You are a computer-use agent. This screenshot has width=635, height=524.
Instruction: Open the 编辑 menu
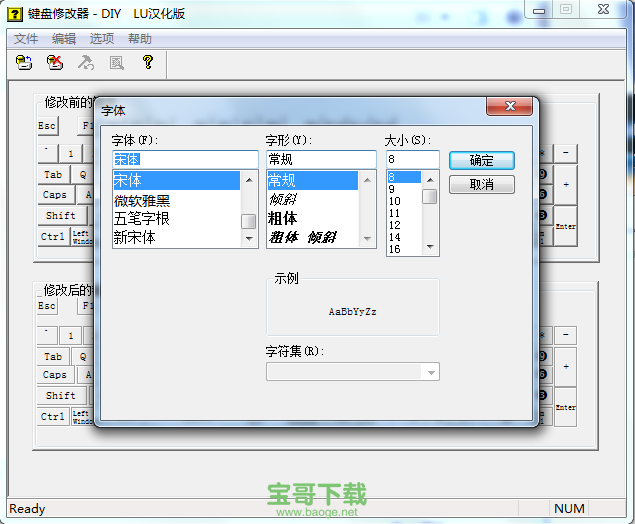point(64,39)
